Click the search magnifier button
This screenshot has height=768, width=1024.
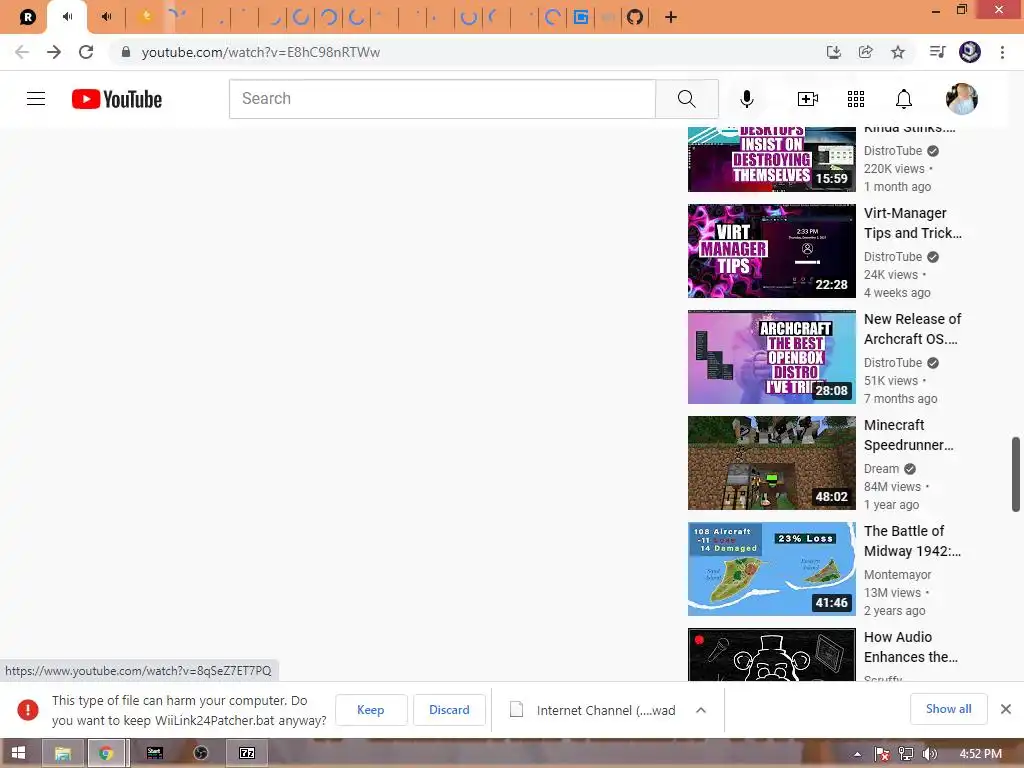pyautogui.click(x=686, y=99)
